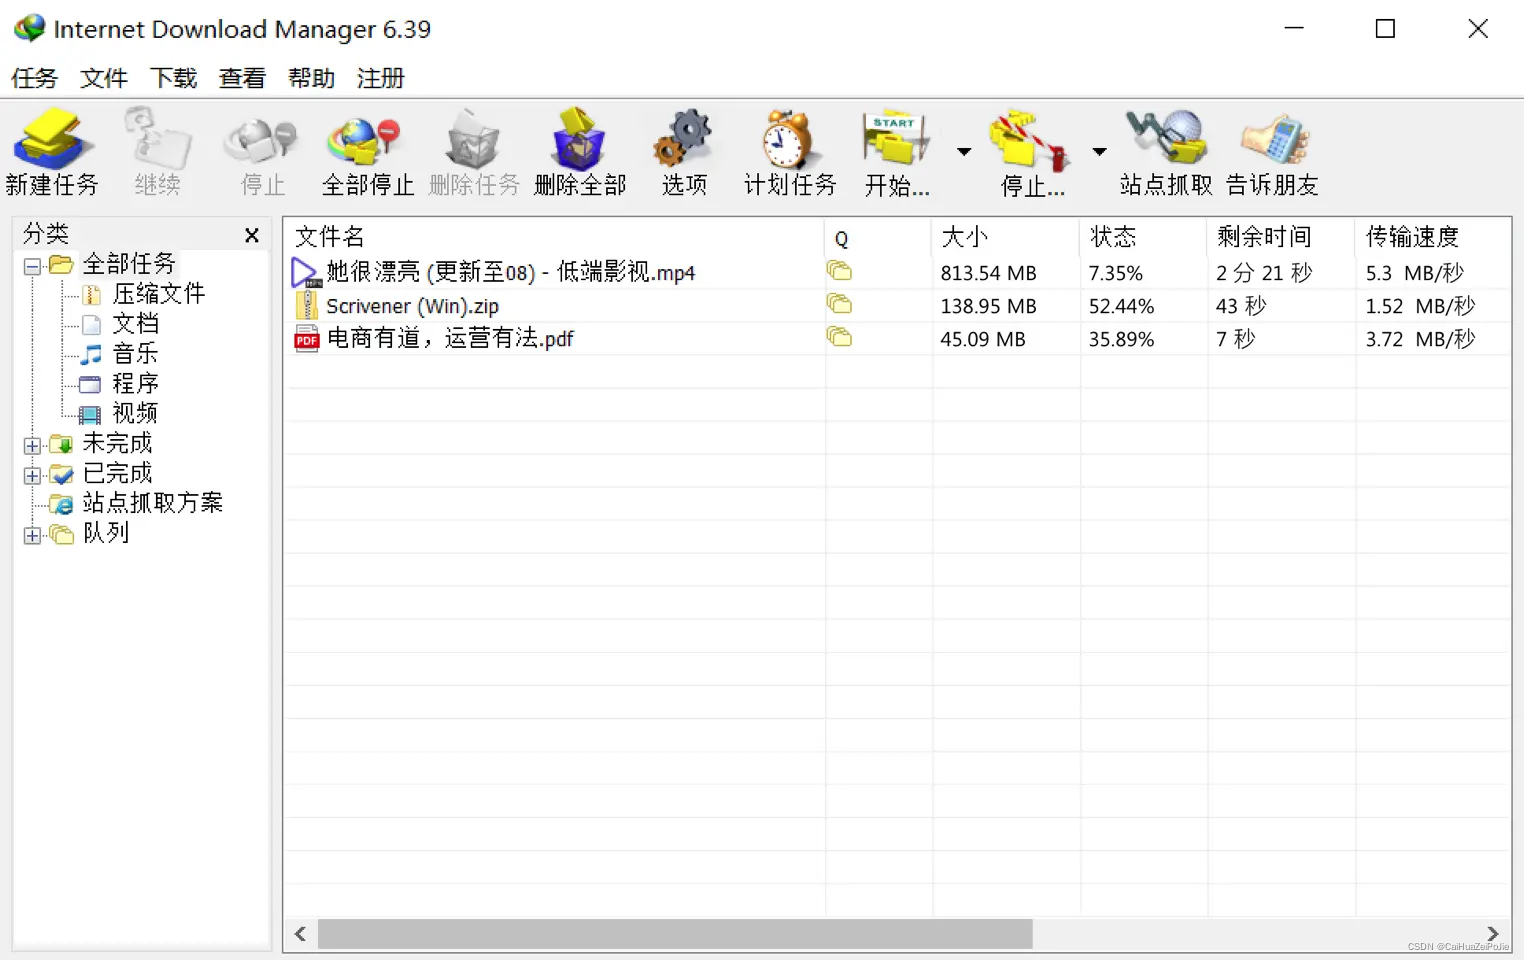Sort by the 文件名 column header
This screenshot has height=960, width=1524.
[554, 237]
